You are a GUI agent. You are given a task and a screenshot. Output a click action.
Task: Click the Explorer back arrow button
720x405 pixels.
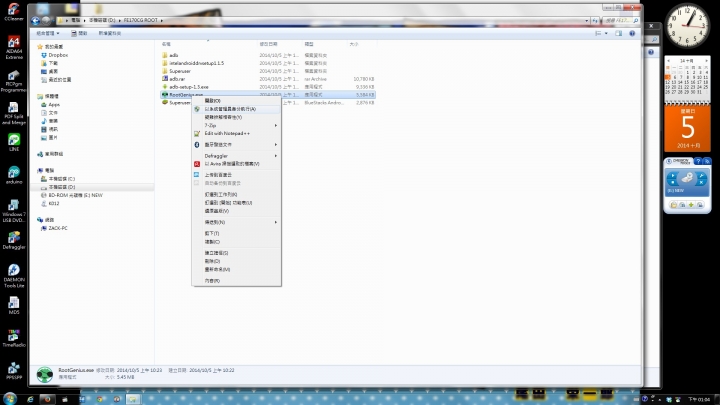[35, 20]
